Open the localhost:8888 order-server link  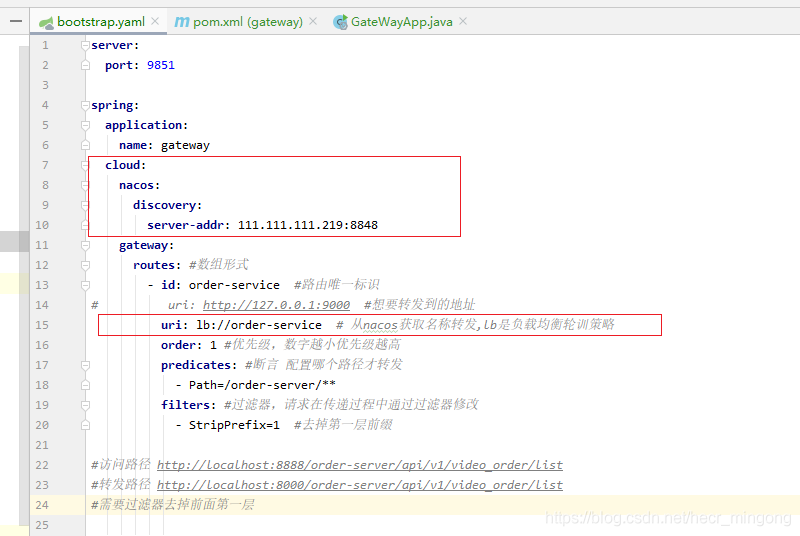pyautogui.click(x=360, y=465)
